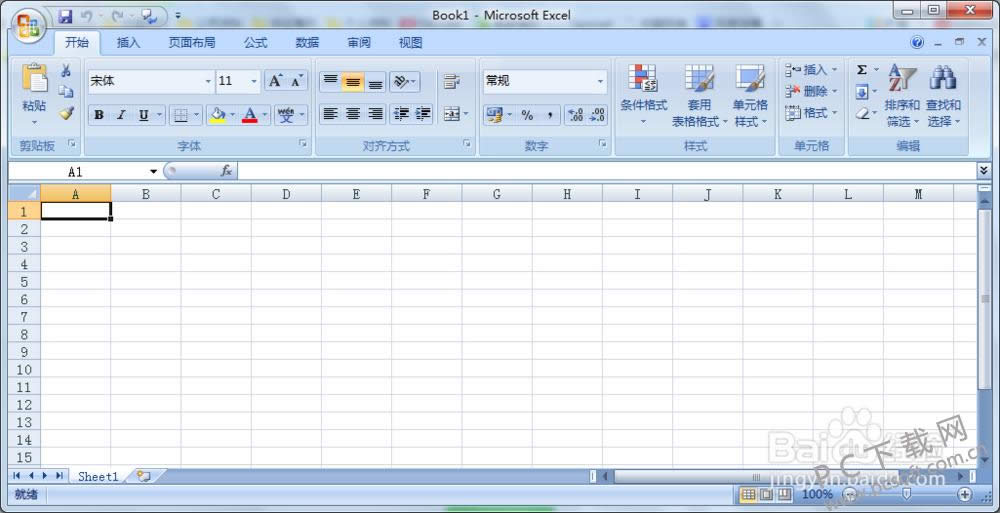
Task: Switch to the 插入 ribbon tab
Action: click(x=128, y=43)
